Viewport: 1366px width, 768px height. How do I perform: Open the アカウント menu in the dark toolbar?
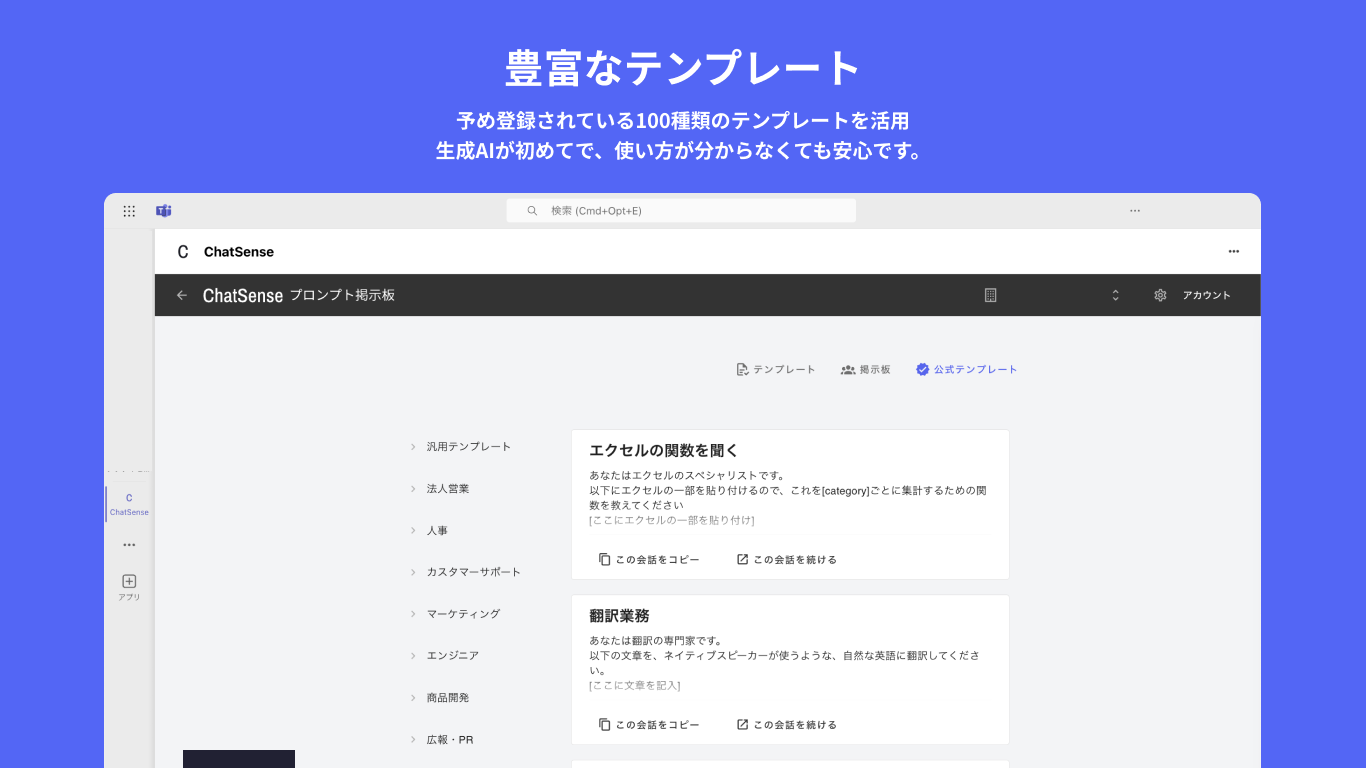[1207, 295]
